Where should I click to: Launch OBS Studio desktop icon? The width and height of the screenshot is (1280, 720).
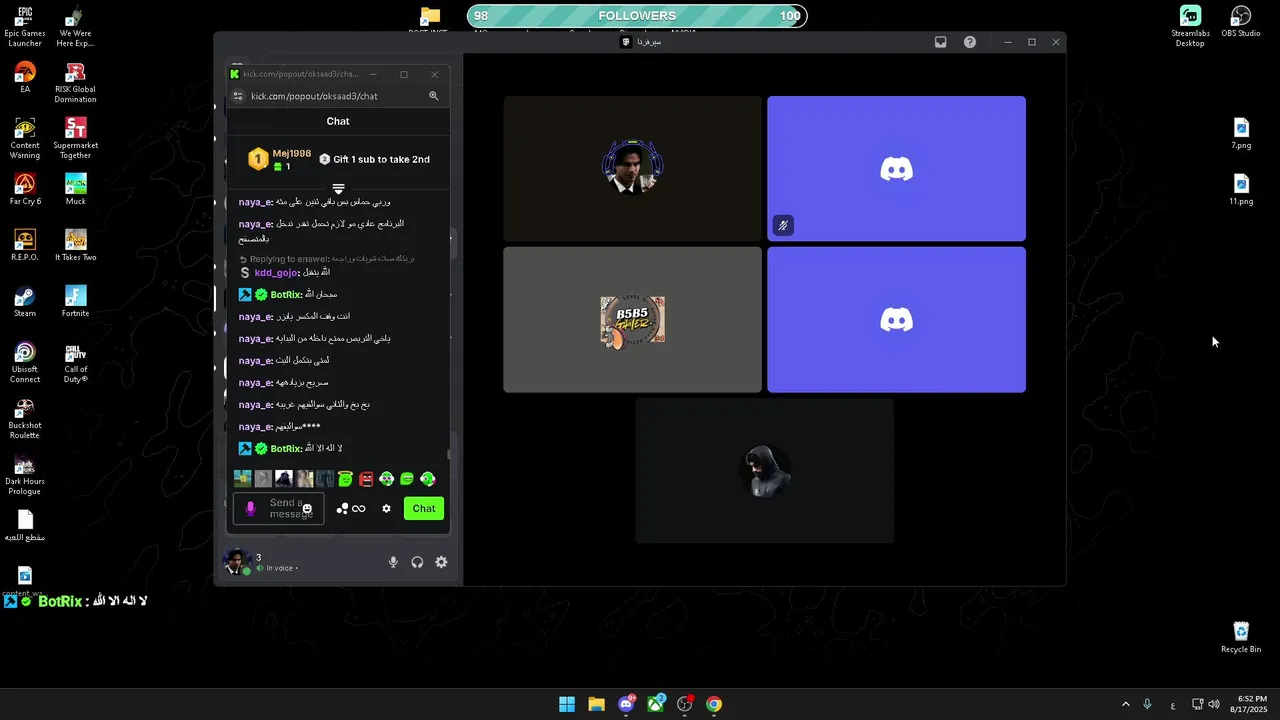[1241, 22]
